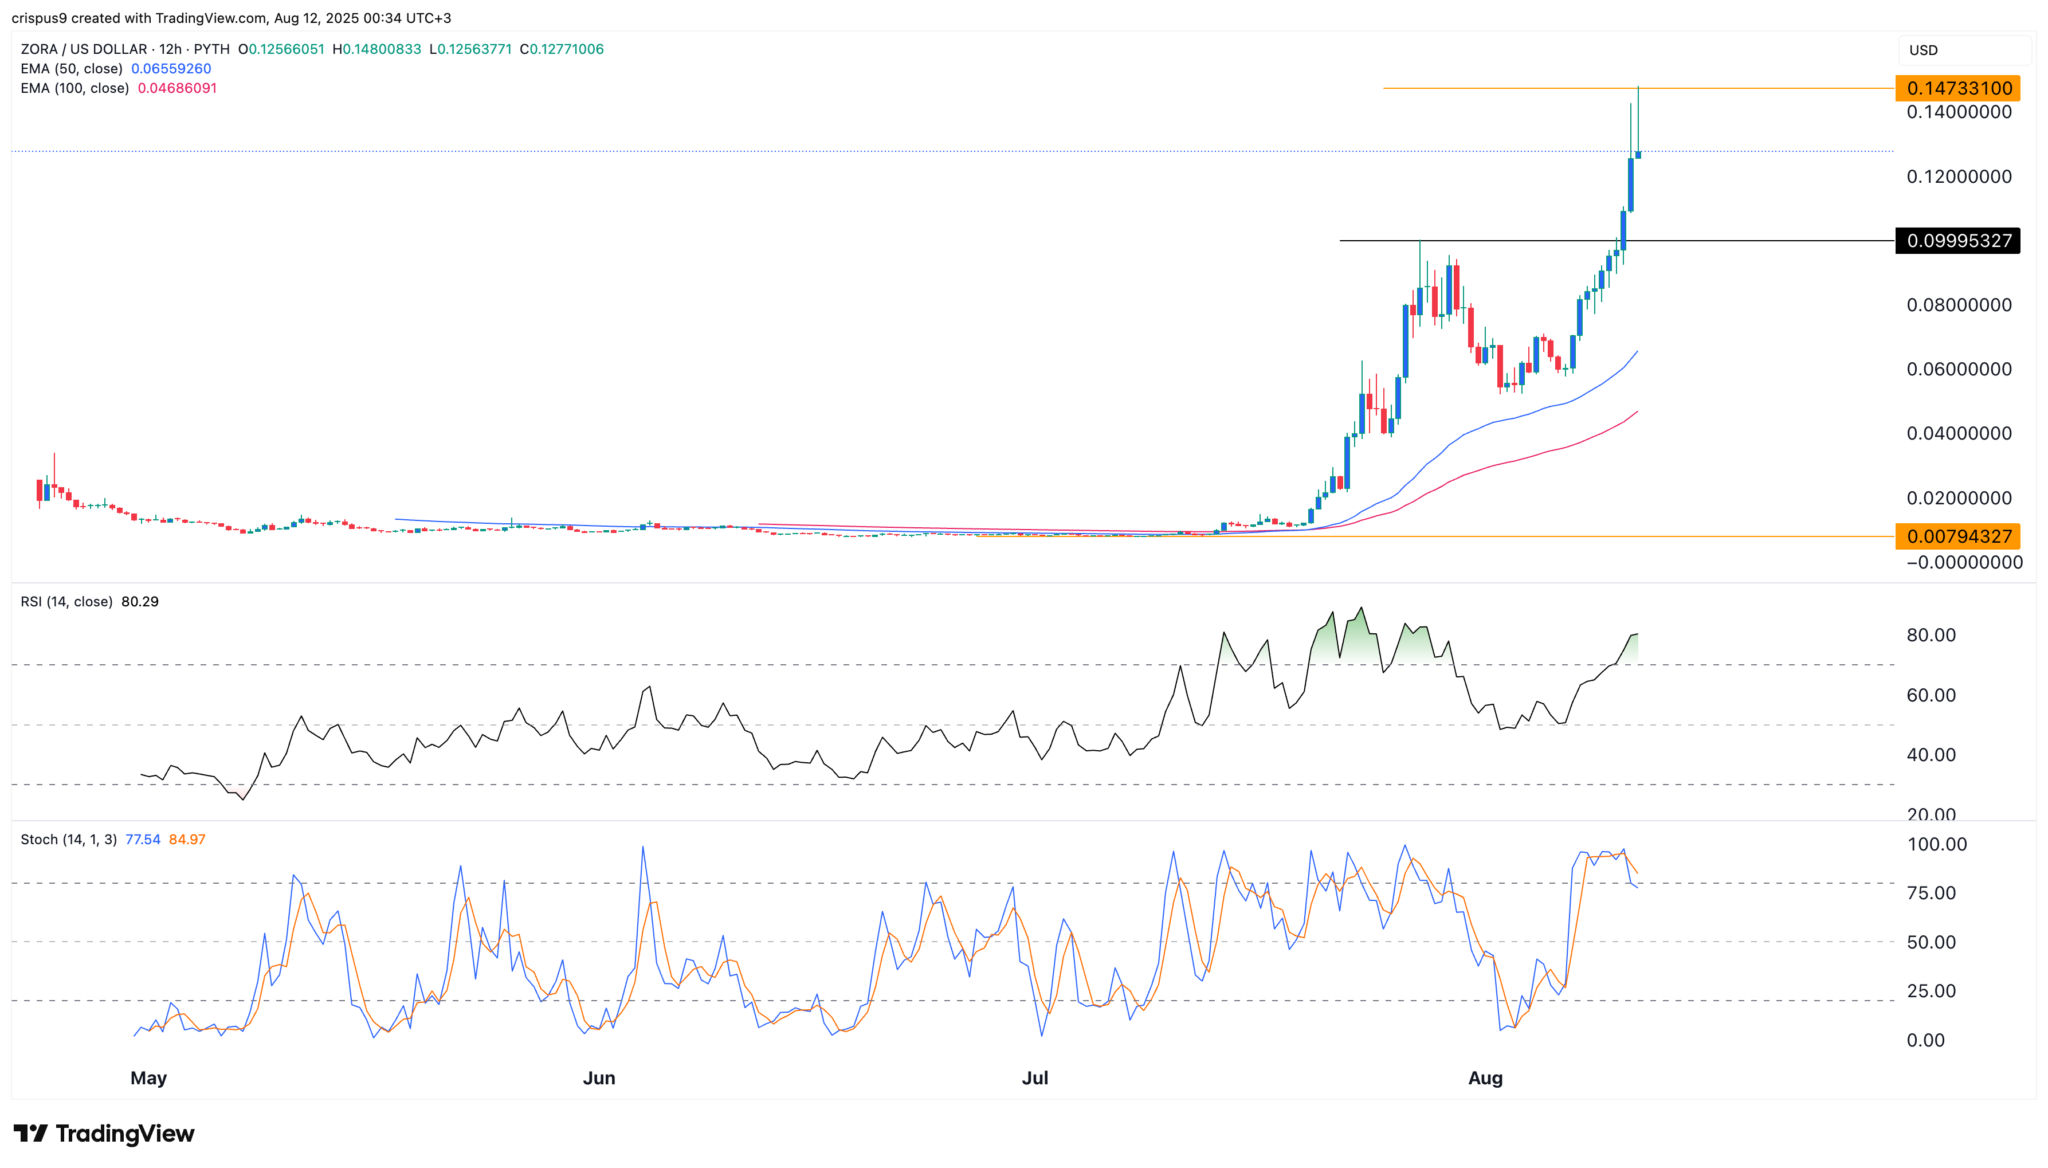The image size is (2048, 1168).
Task: Click the high value H0.14800833 in header
Action: pos(377,49)
